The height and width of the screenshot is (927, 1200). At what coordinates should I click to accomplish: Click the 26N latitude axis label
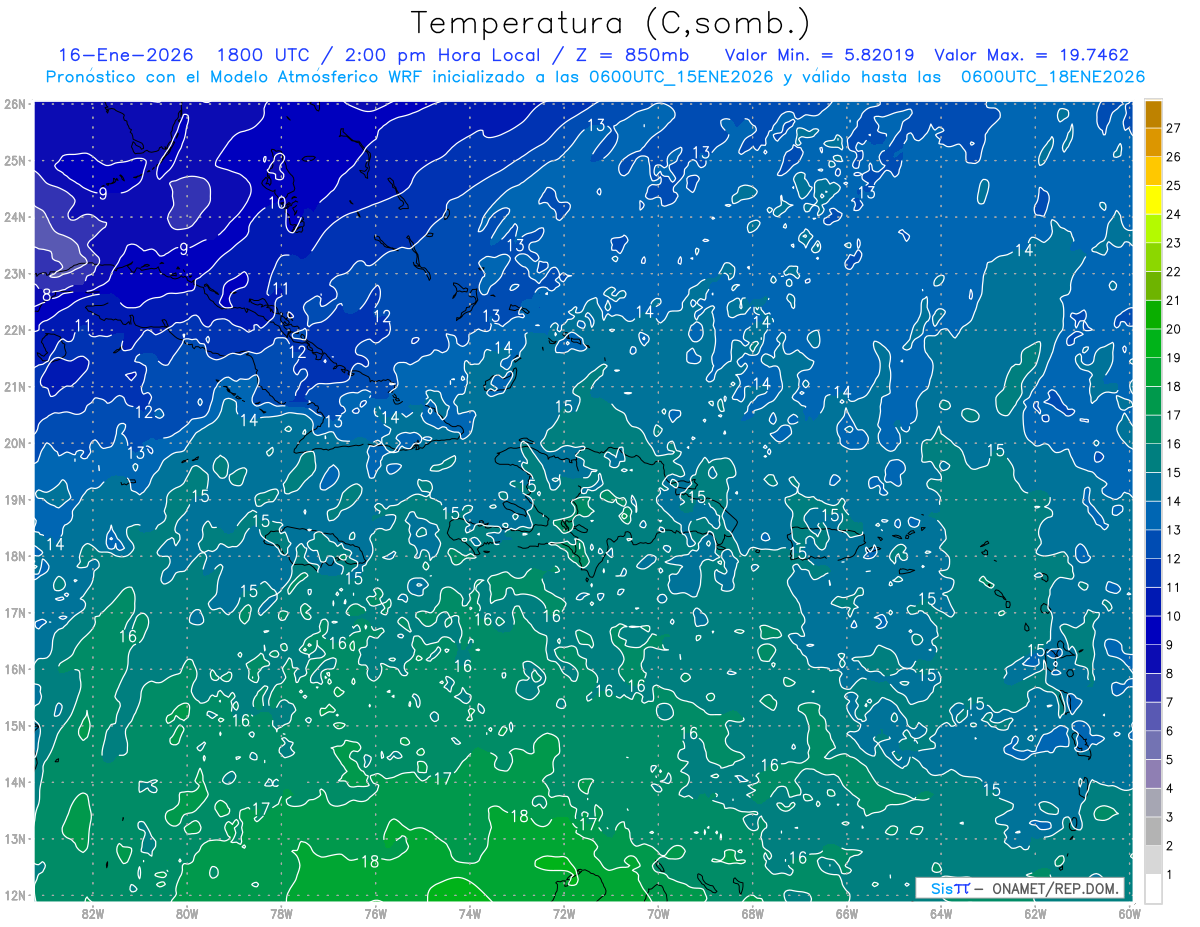[14, 104]
